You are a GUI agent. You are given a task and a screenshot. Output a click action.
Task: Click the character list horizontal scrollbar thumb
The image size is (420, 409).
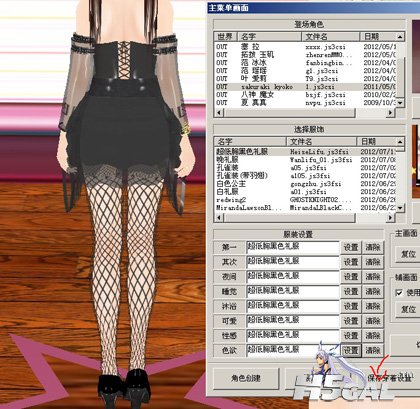click(289, 113)
